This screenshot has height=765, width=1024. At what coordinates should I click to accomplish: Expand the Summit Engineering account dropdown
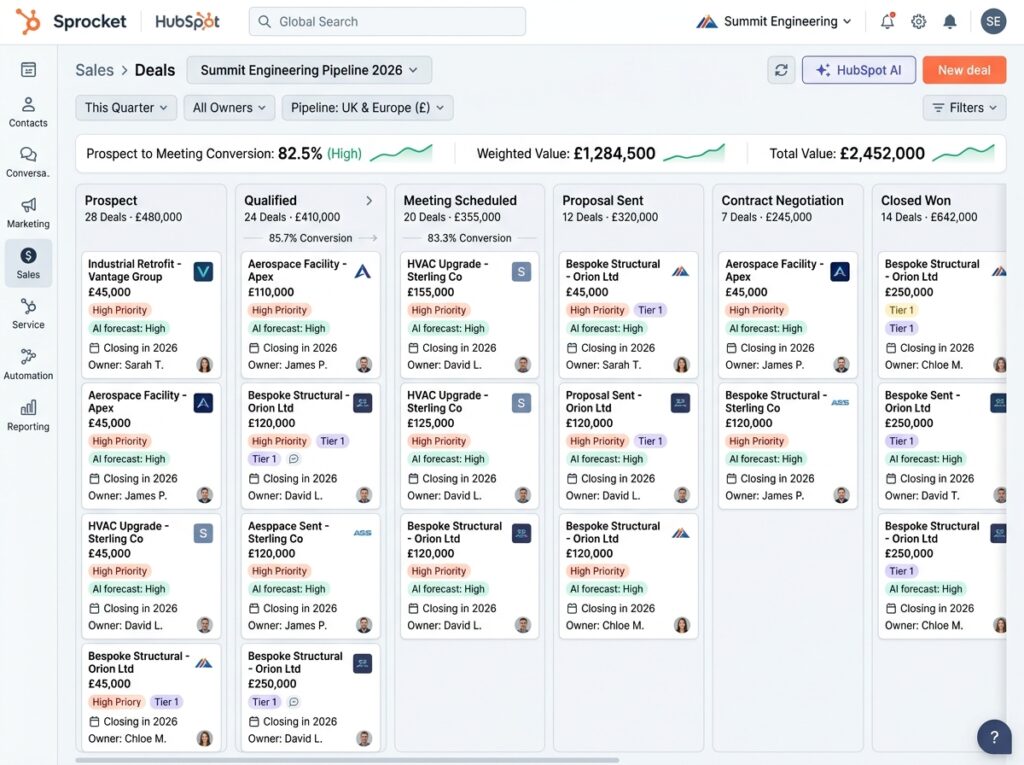(774, 22)
